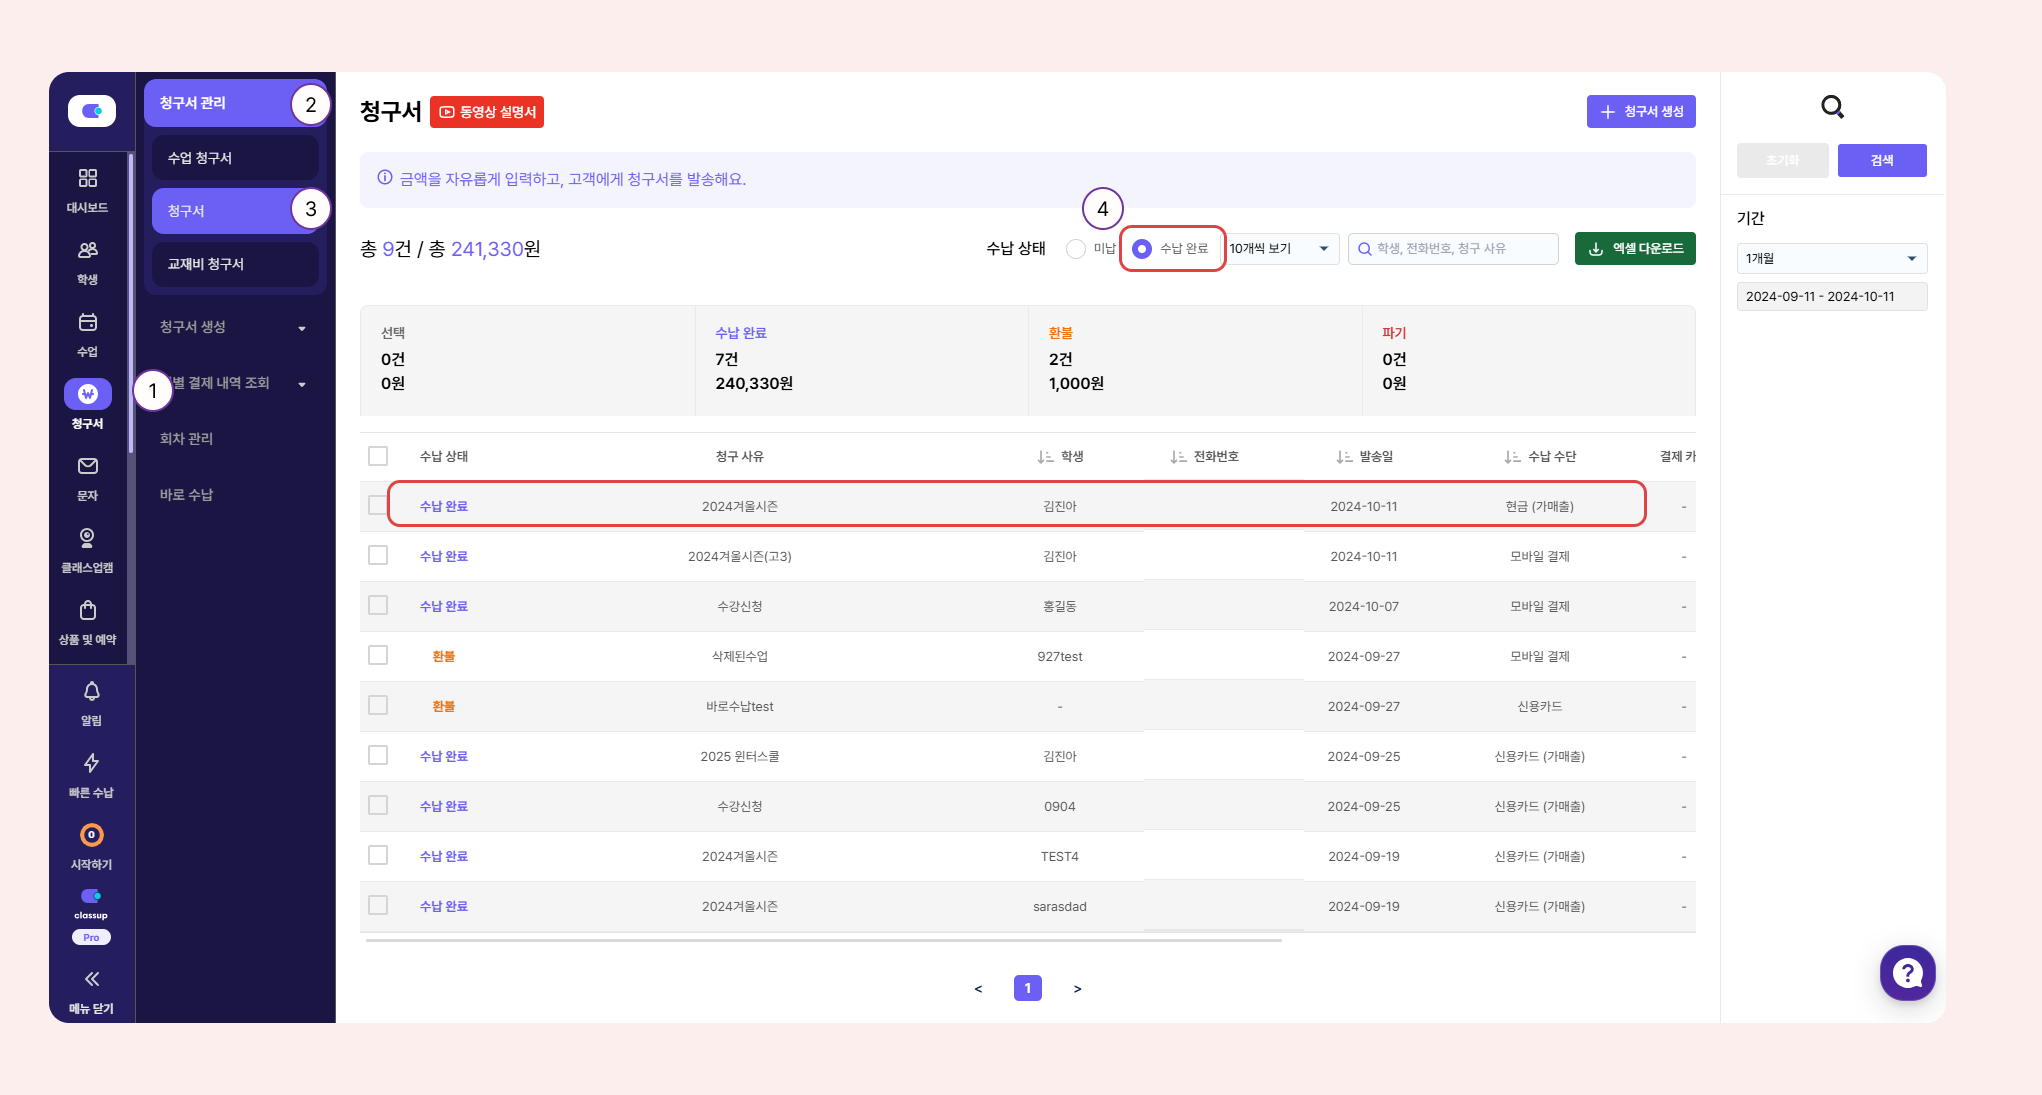Screen dimensions: 2042x1095
Task: Check the 수강신청 홍길동 row checkbox
Action: pyautogui.click(x=378, y=606)
